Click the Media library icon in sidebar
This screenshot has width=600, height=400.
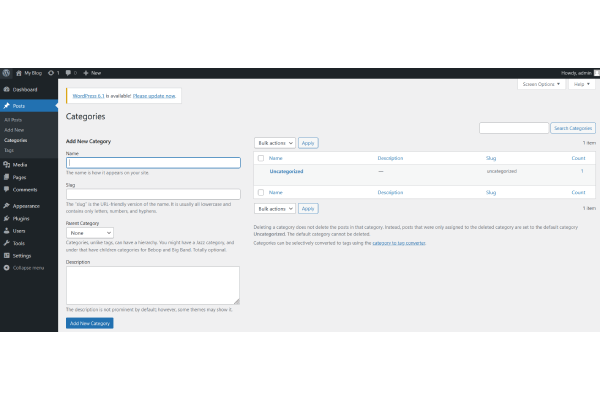tap(7, 164)
